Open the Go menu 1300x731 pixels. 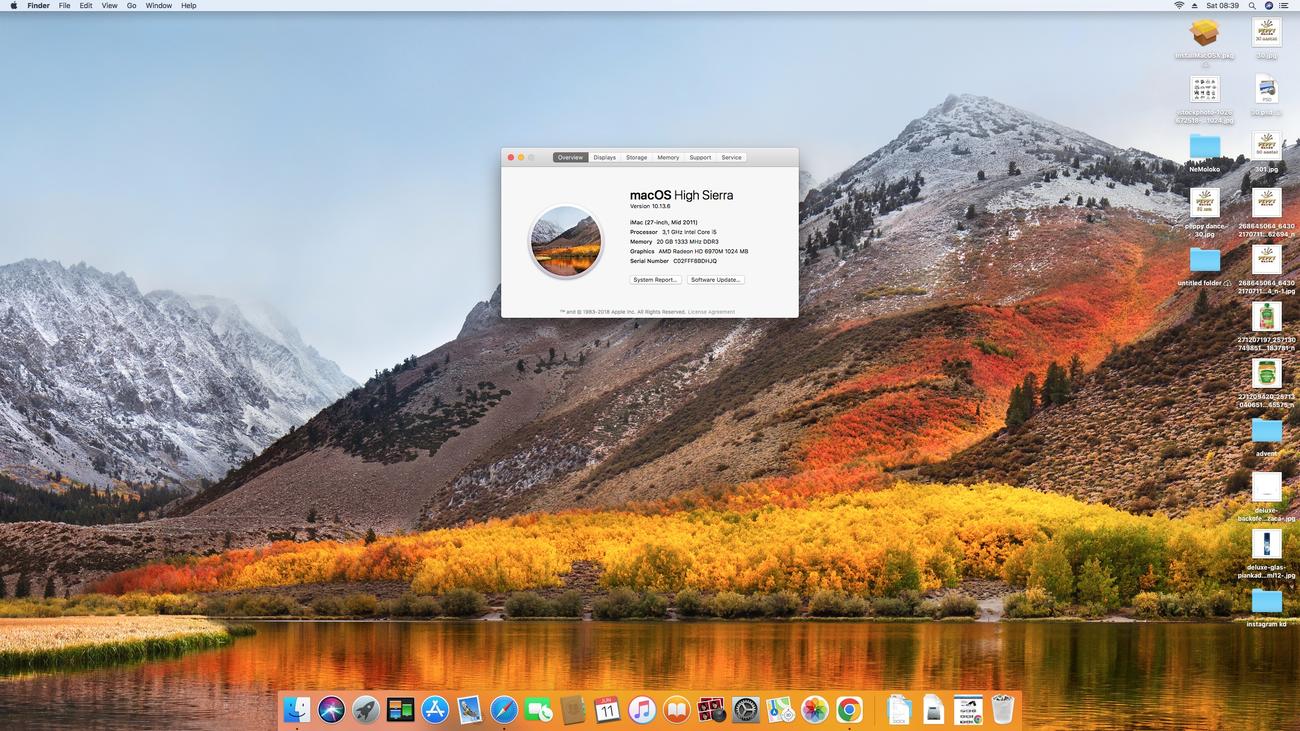tap(131, 6)
